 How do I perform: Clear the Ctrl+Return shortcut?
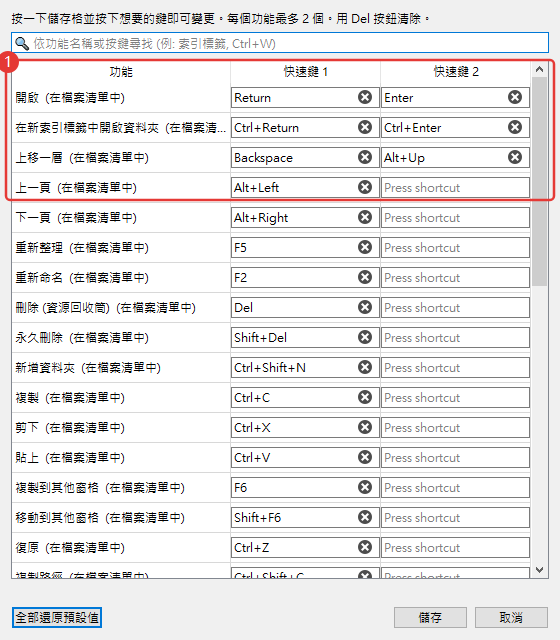(365, 127)
